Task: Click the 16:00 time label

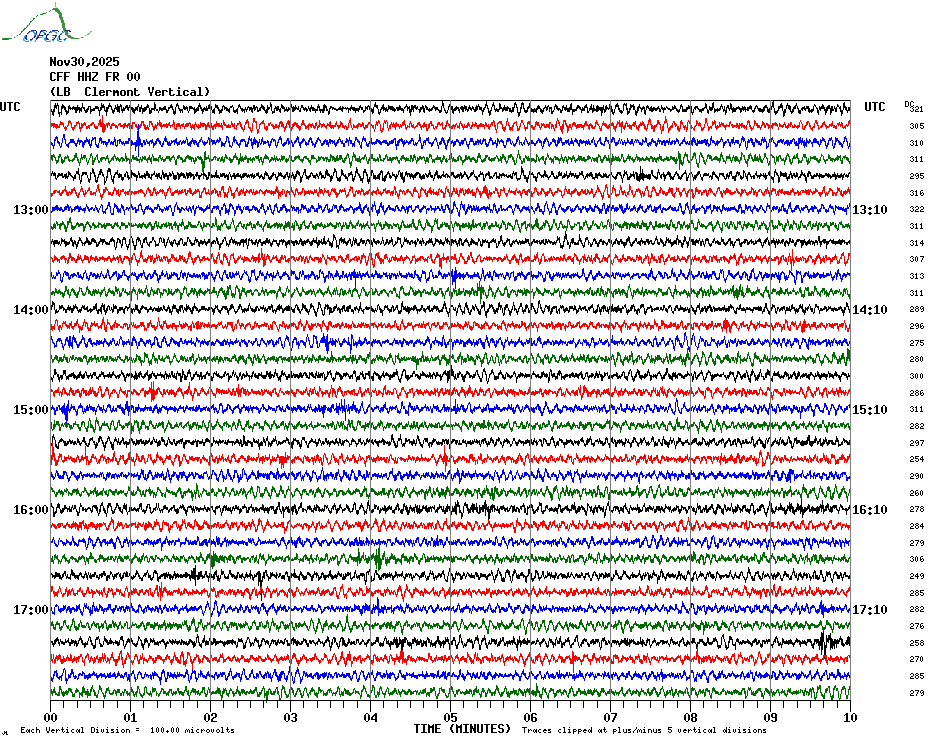Action: coord(31,510)
